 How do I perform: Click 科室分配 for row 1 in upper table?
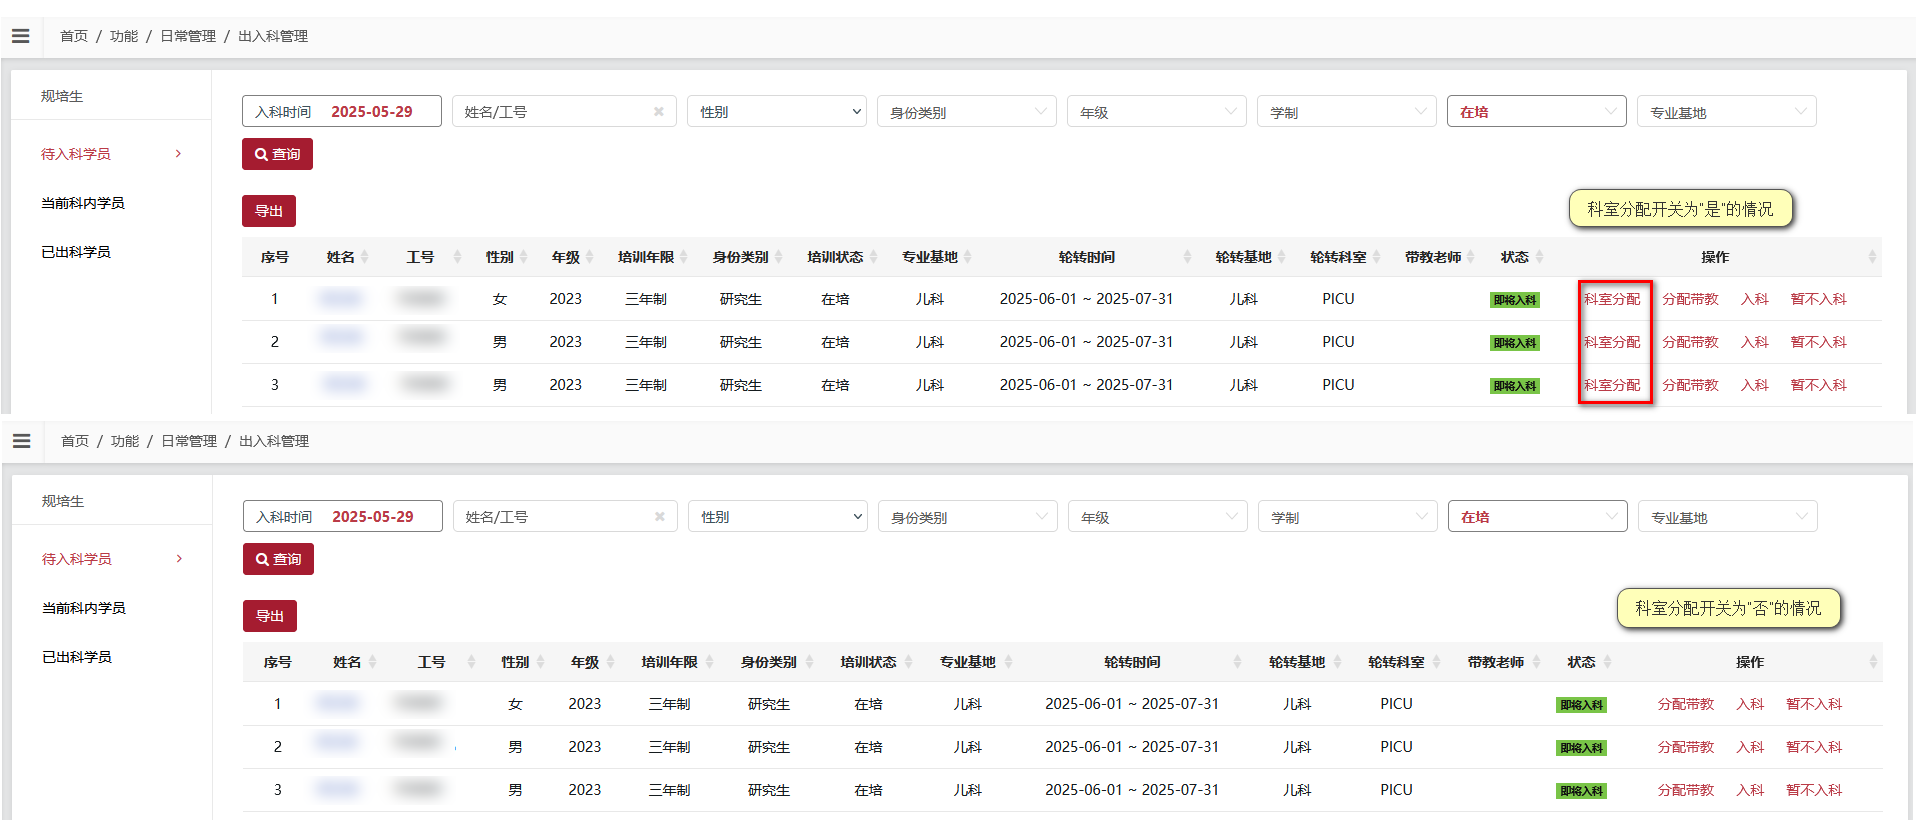pyautogui.click(x=1612, y=299)
